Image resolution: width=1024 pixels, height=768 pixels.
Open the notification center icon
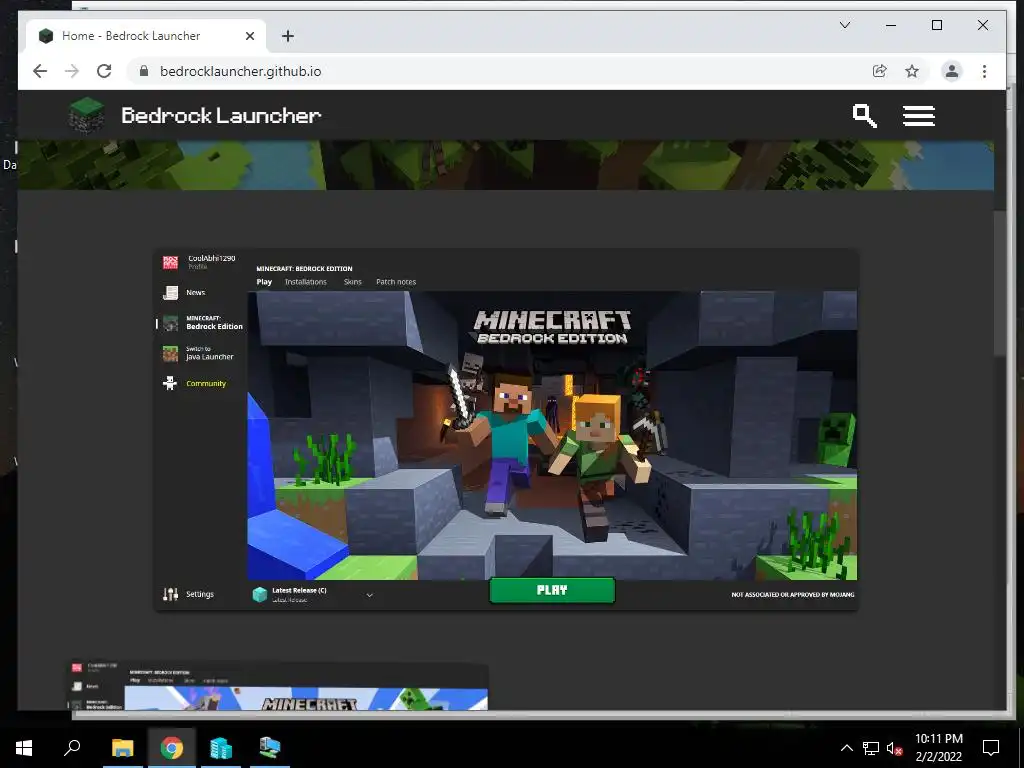pos(991,748)
